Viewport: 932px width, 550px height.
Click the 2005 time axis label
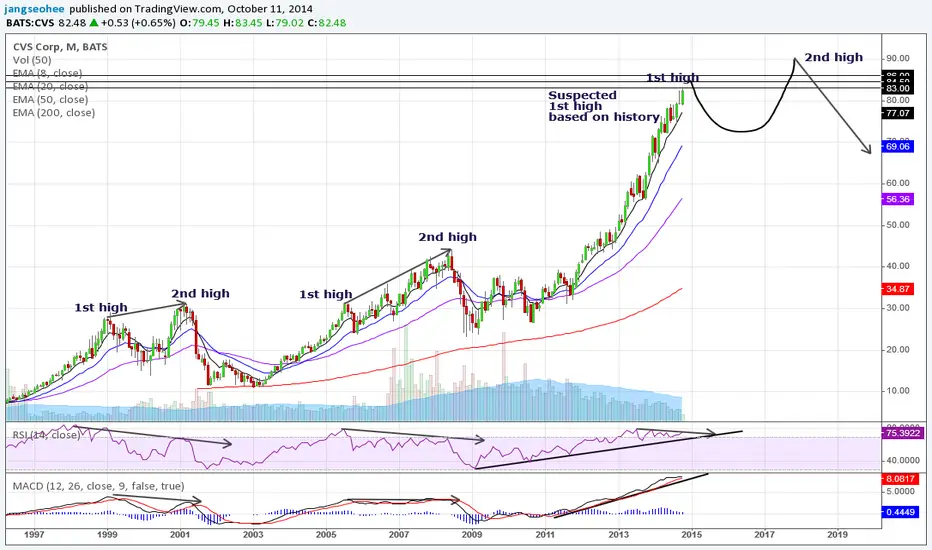(326, 535)
